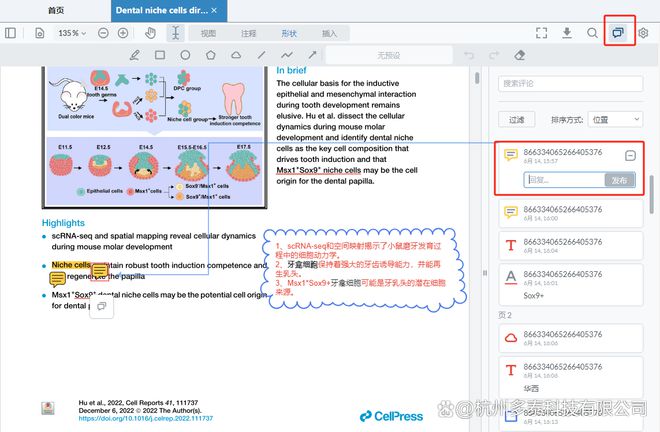Switch to the 注释 tab

tap(248, 33)
